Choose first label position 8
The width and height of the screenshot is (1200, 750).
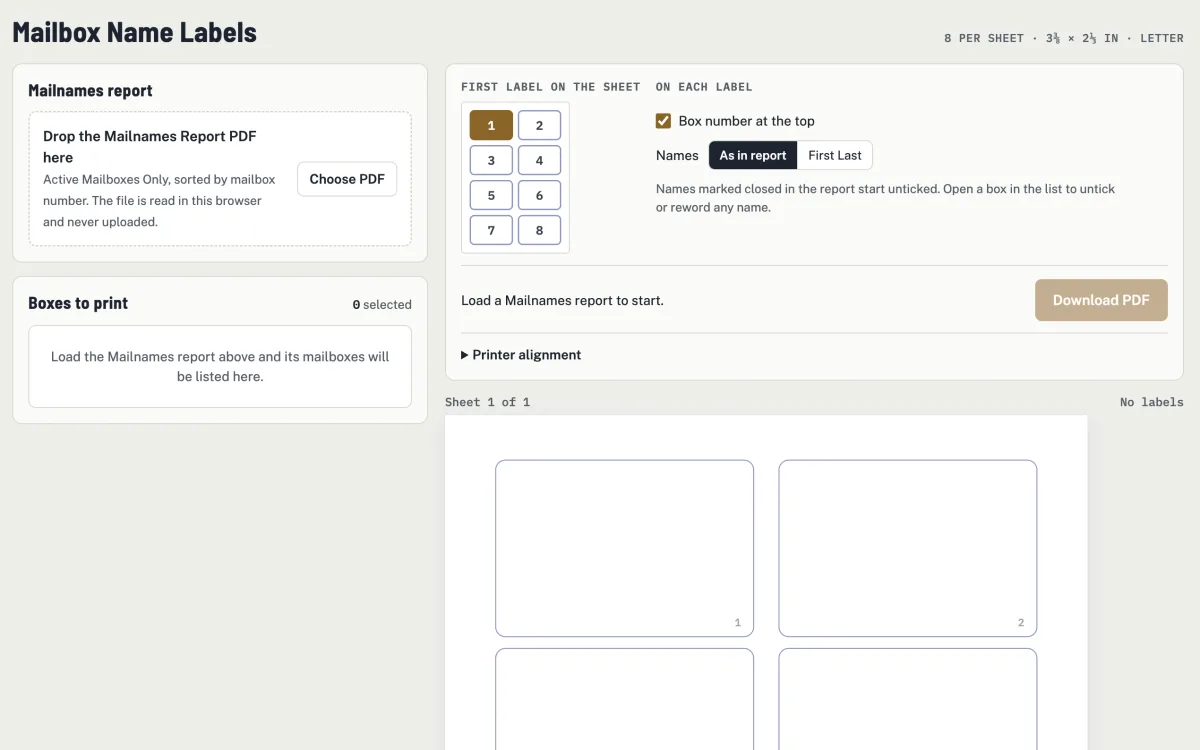click(x=539, y=230)
